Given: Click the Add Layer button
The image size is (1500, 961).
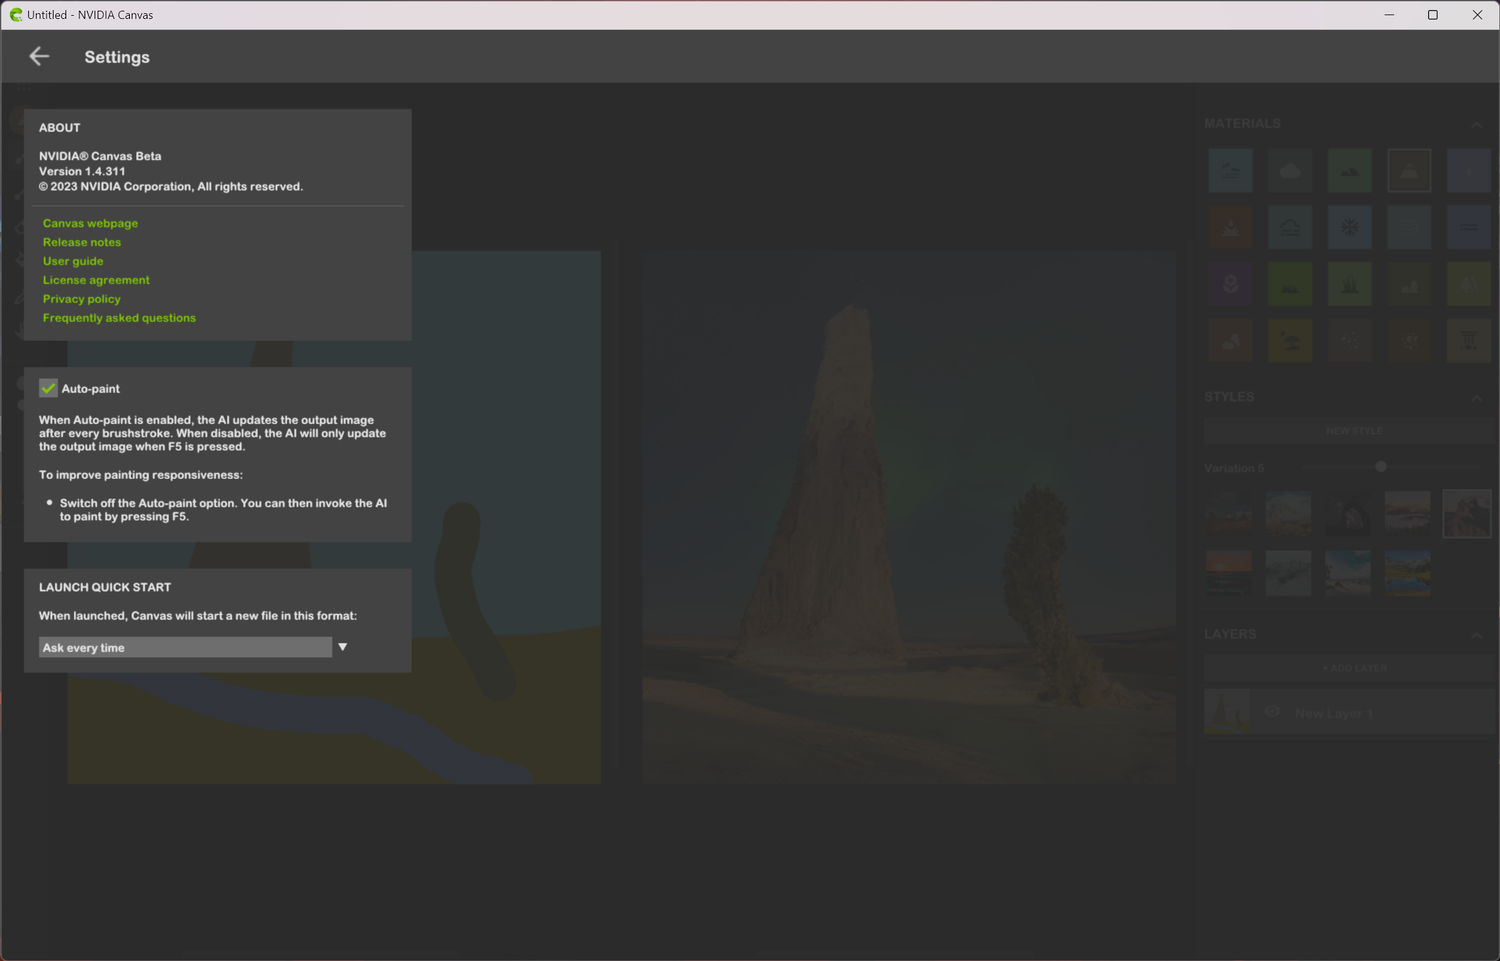Looking at the screenshot, I should (x=1350, y=668).
